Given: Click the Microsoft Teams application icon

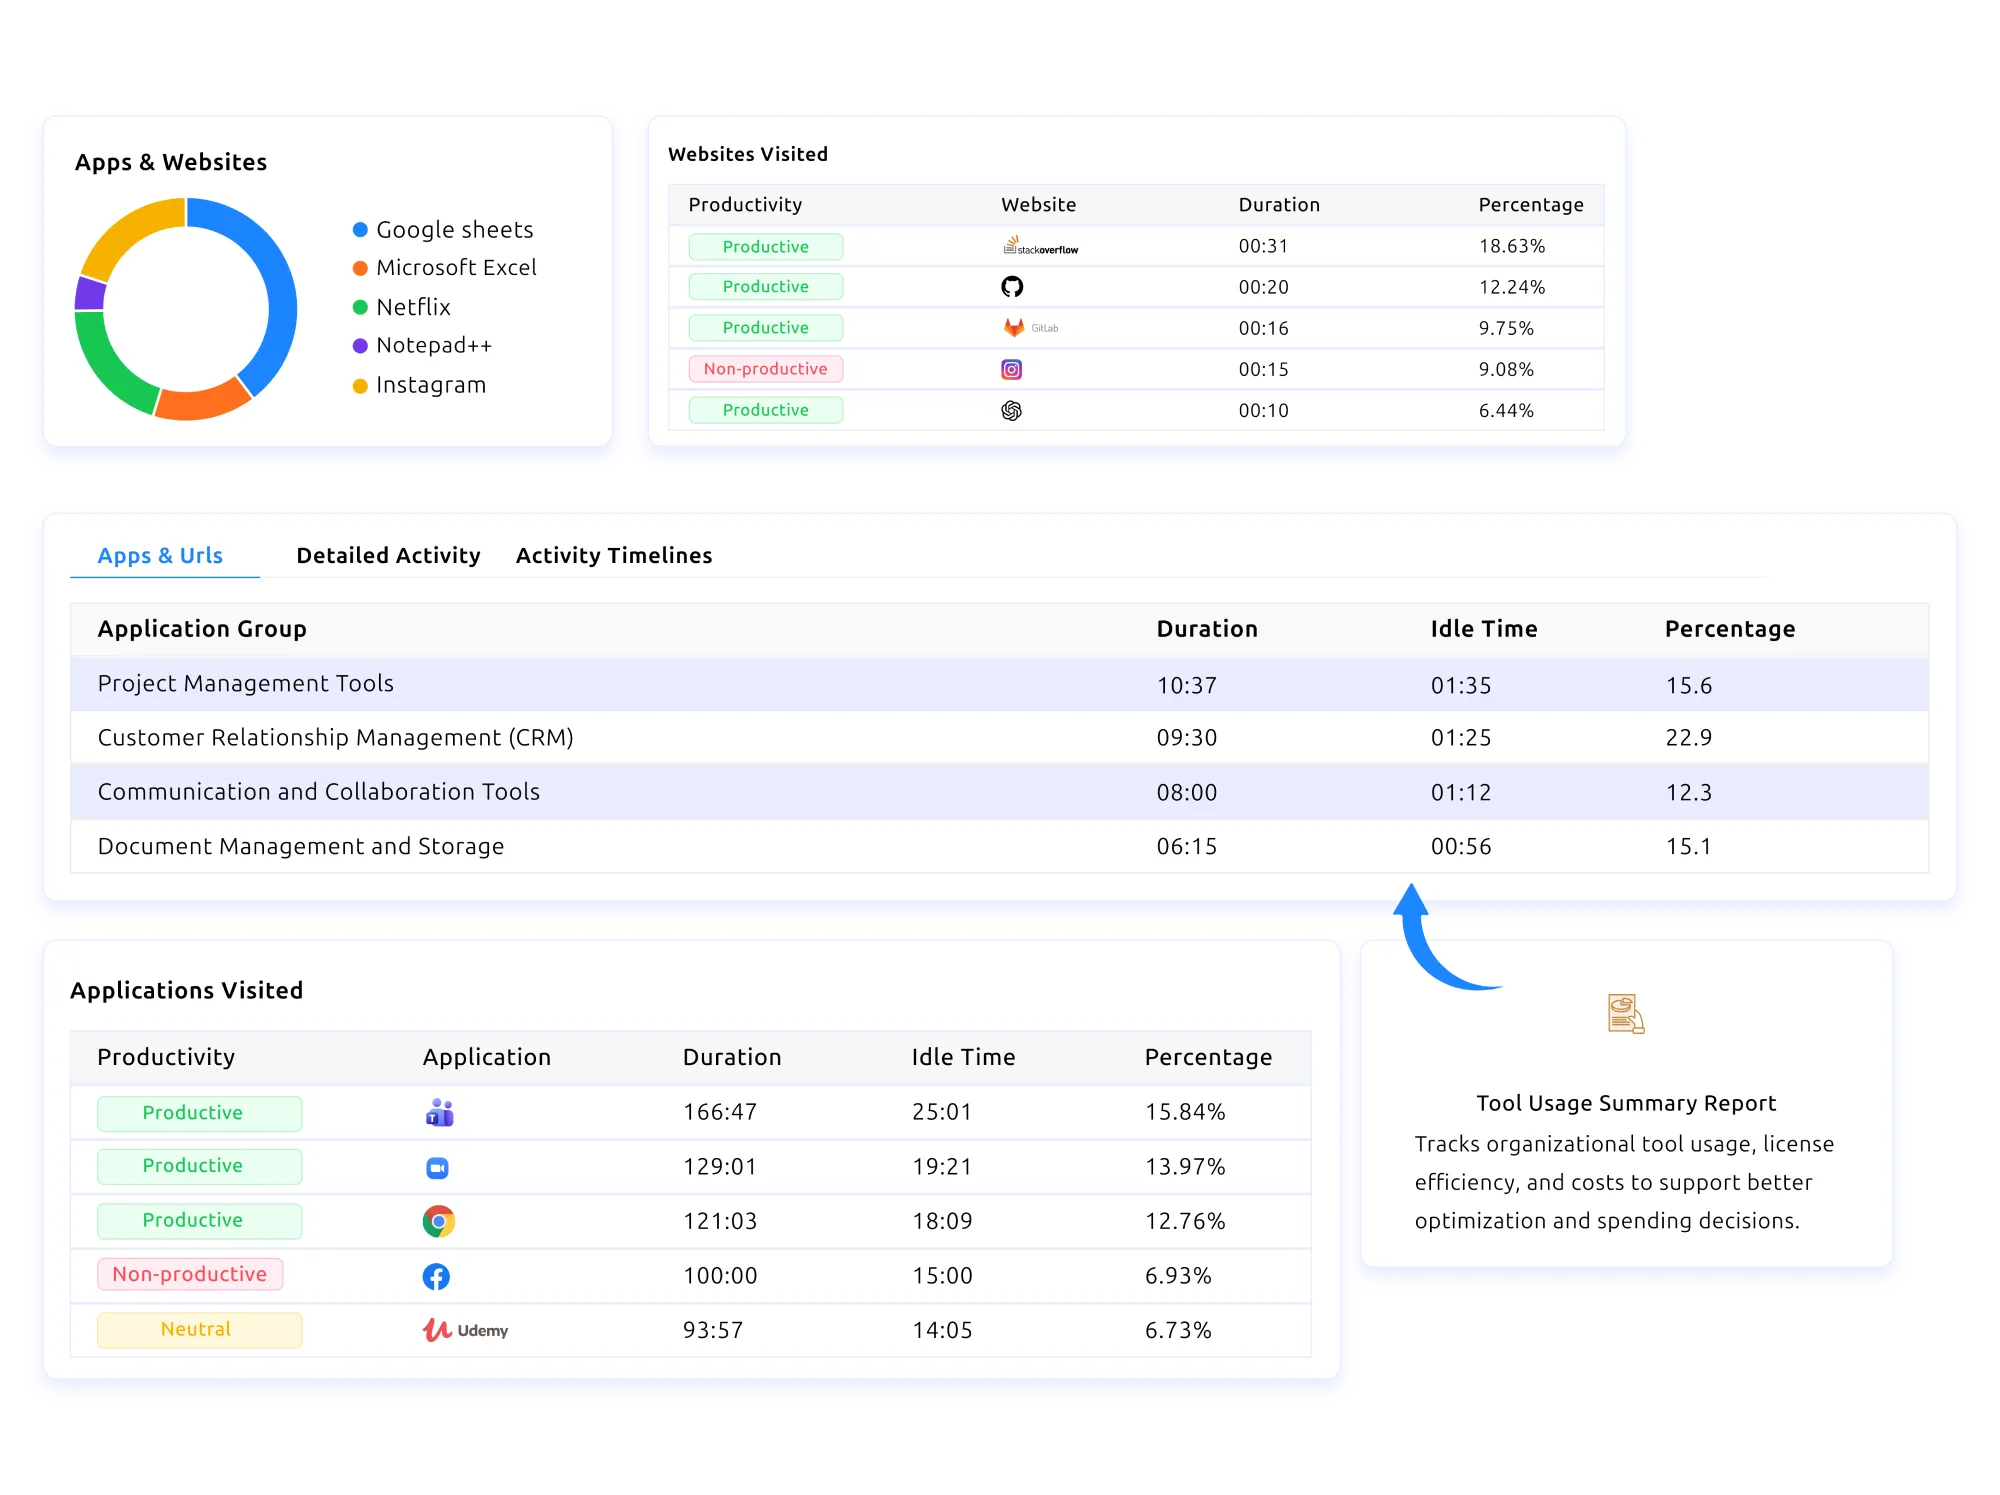Looking at the screenshot, I should pos(439,1113).
